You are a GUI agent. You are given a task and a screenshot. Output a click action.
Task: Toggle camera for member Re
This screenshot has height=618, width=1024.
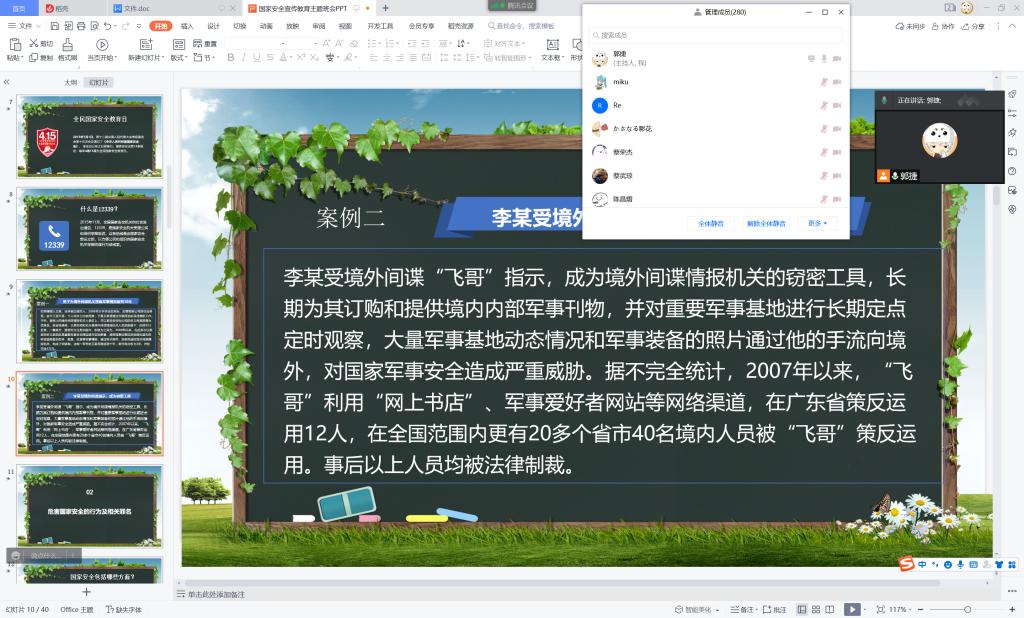tap(837, 105)
